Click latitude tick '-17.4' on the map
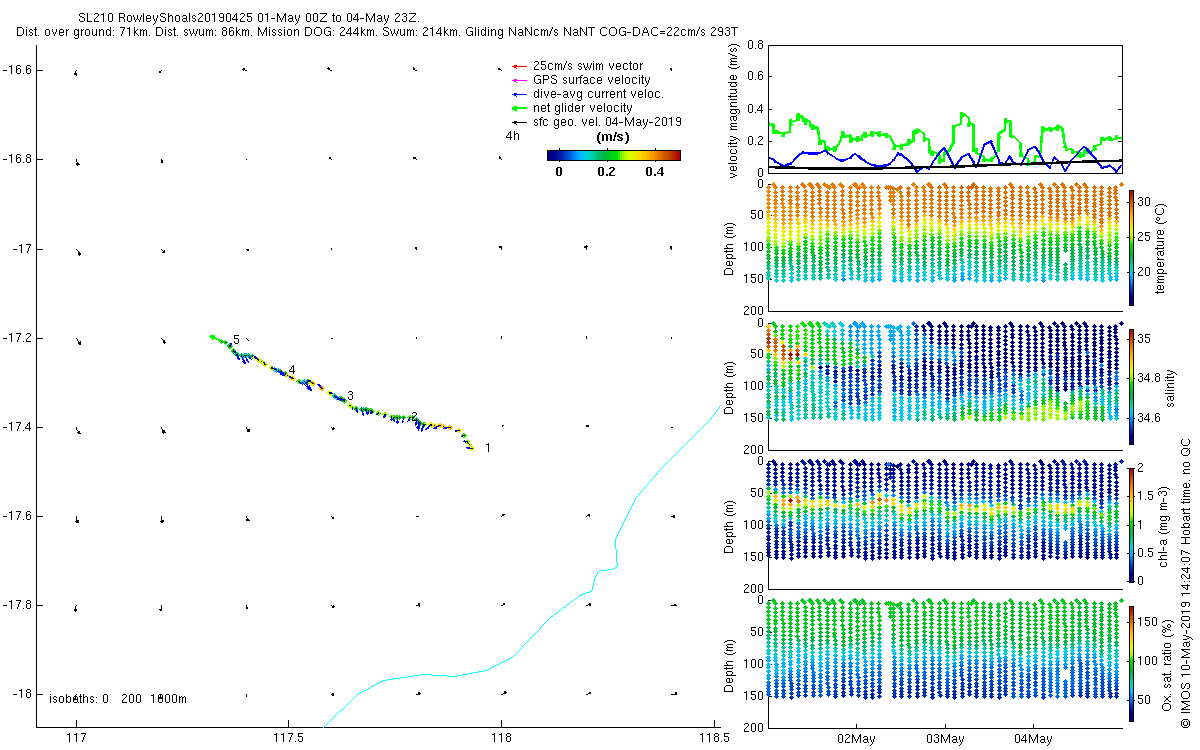This screenshot has height=750, width=1200. coord(19,427)
